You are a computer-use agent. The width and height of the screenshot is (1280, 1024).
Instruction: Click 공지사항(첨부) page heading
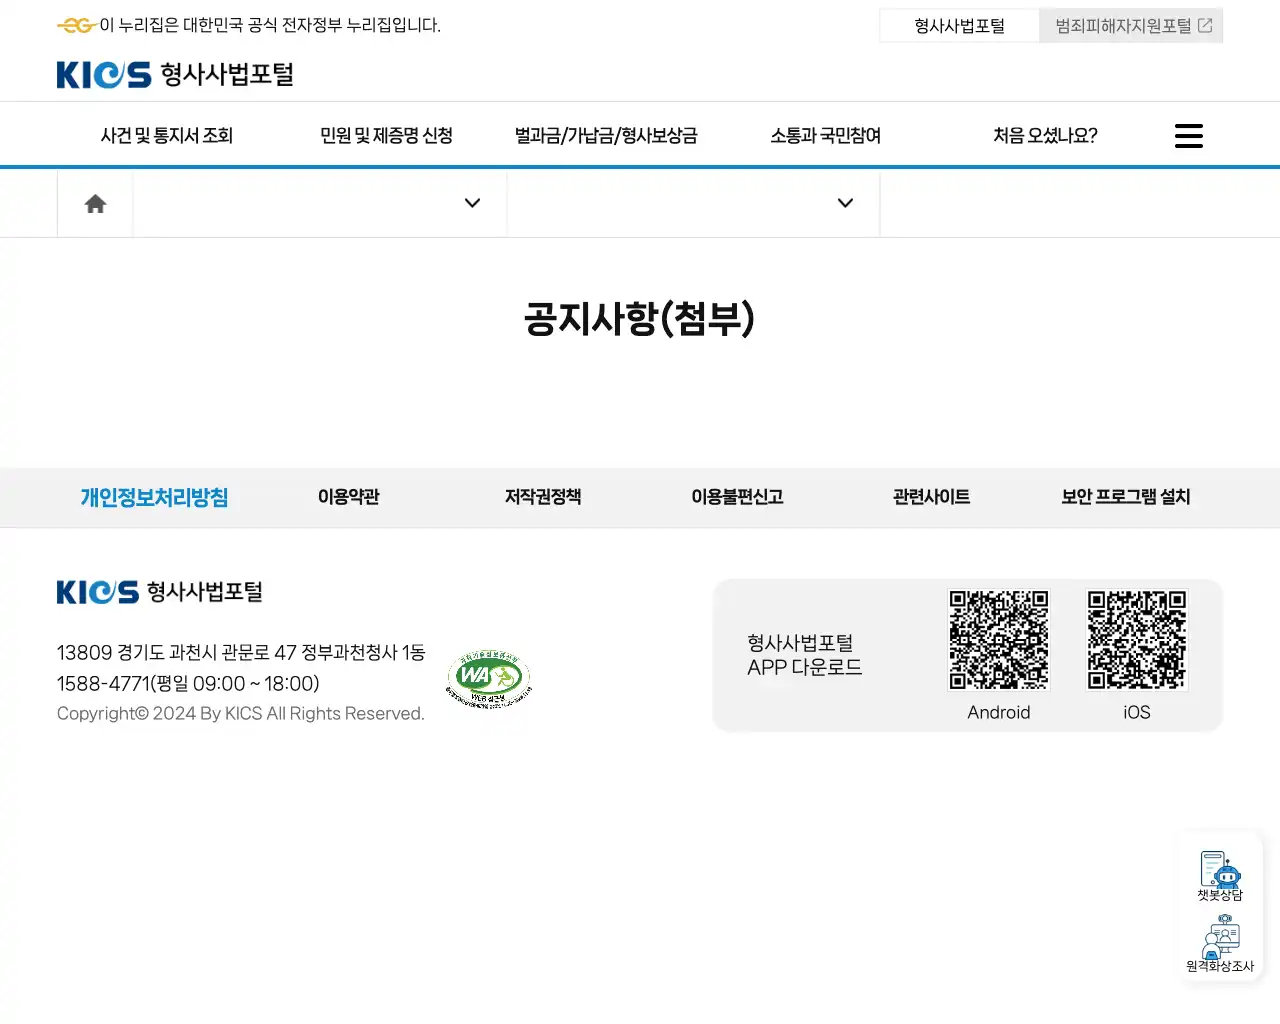[640, 319]
